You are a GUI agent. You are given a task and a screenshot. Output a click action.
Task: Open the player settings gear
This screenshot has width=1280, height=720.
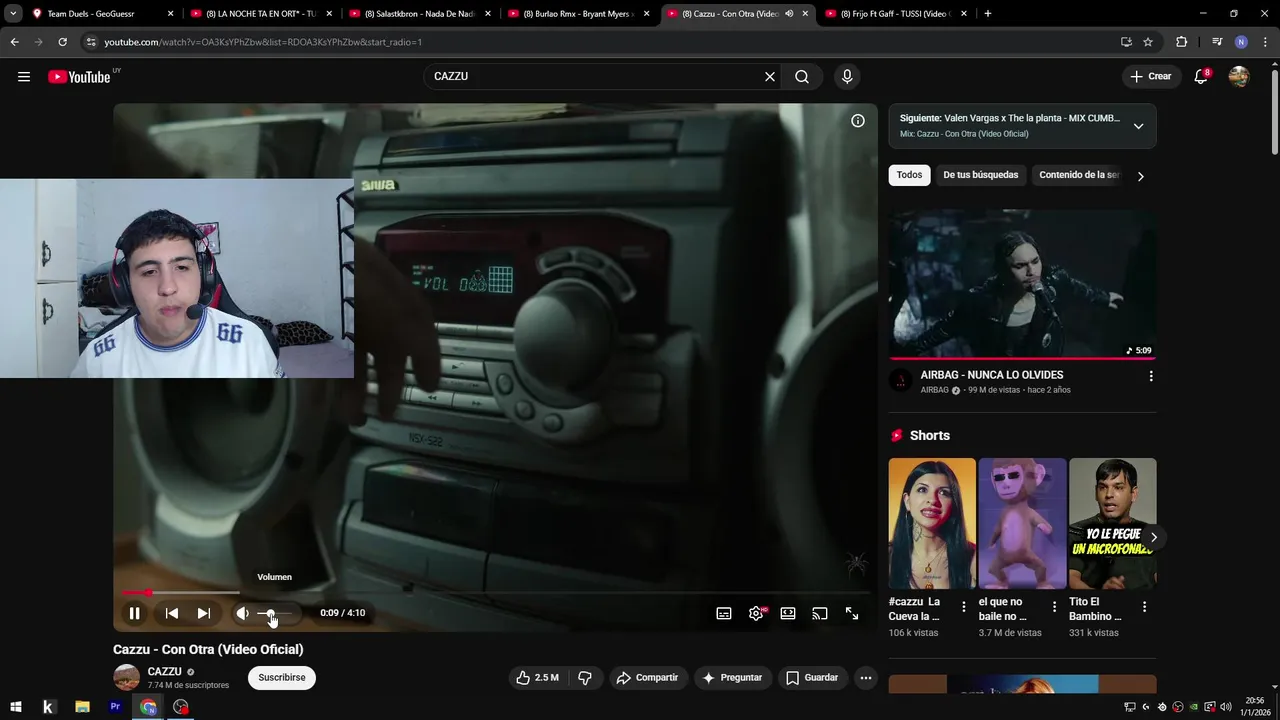tap(756, 613)
